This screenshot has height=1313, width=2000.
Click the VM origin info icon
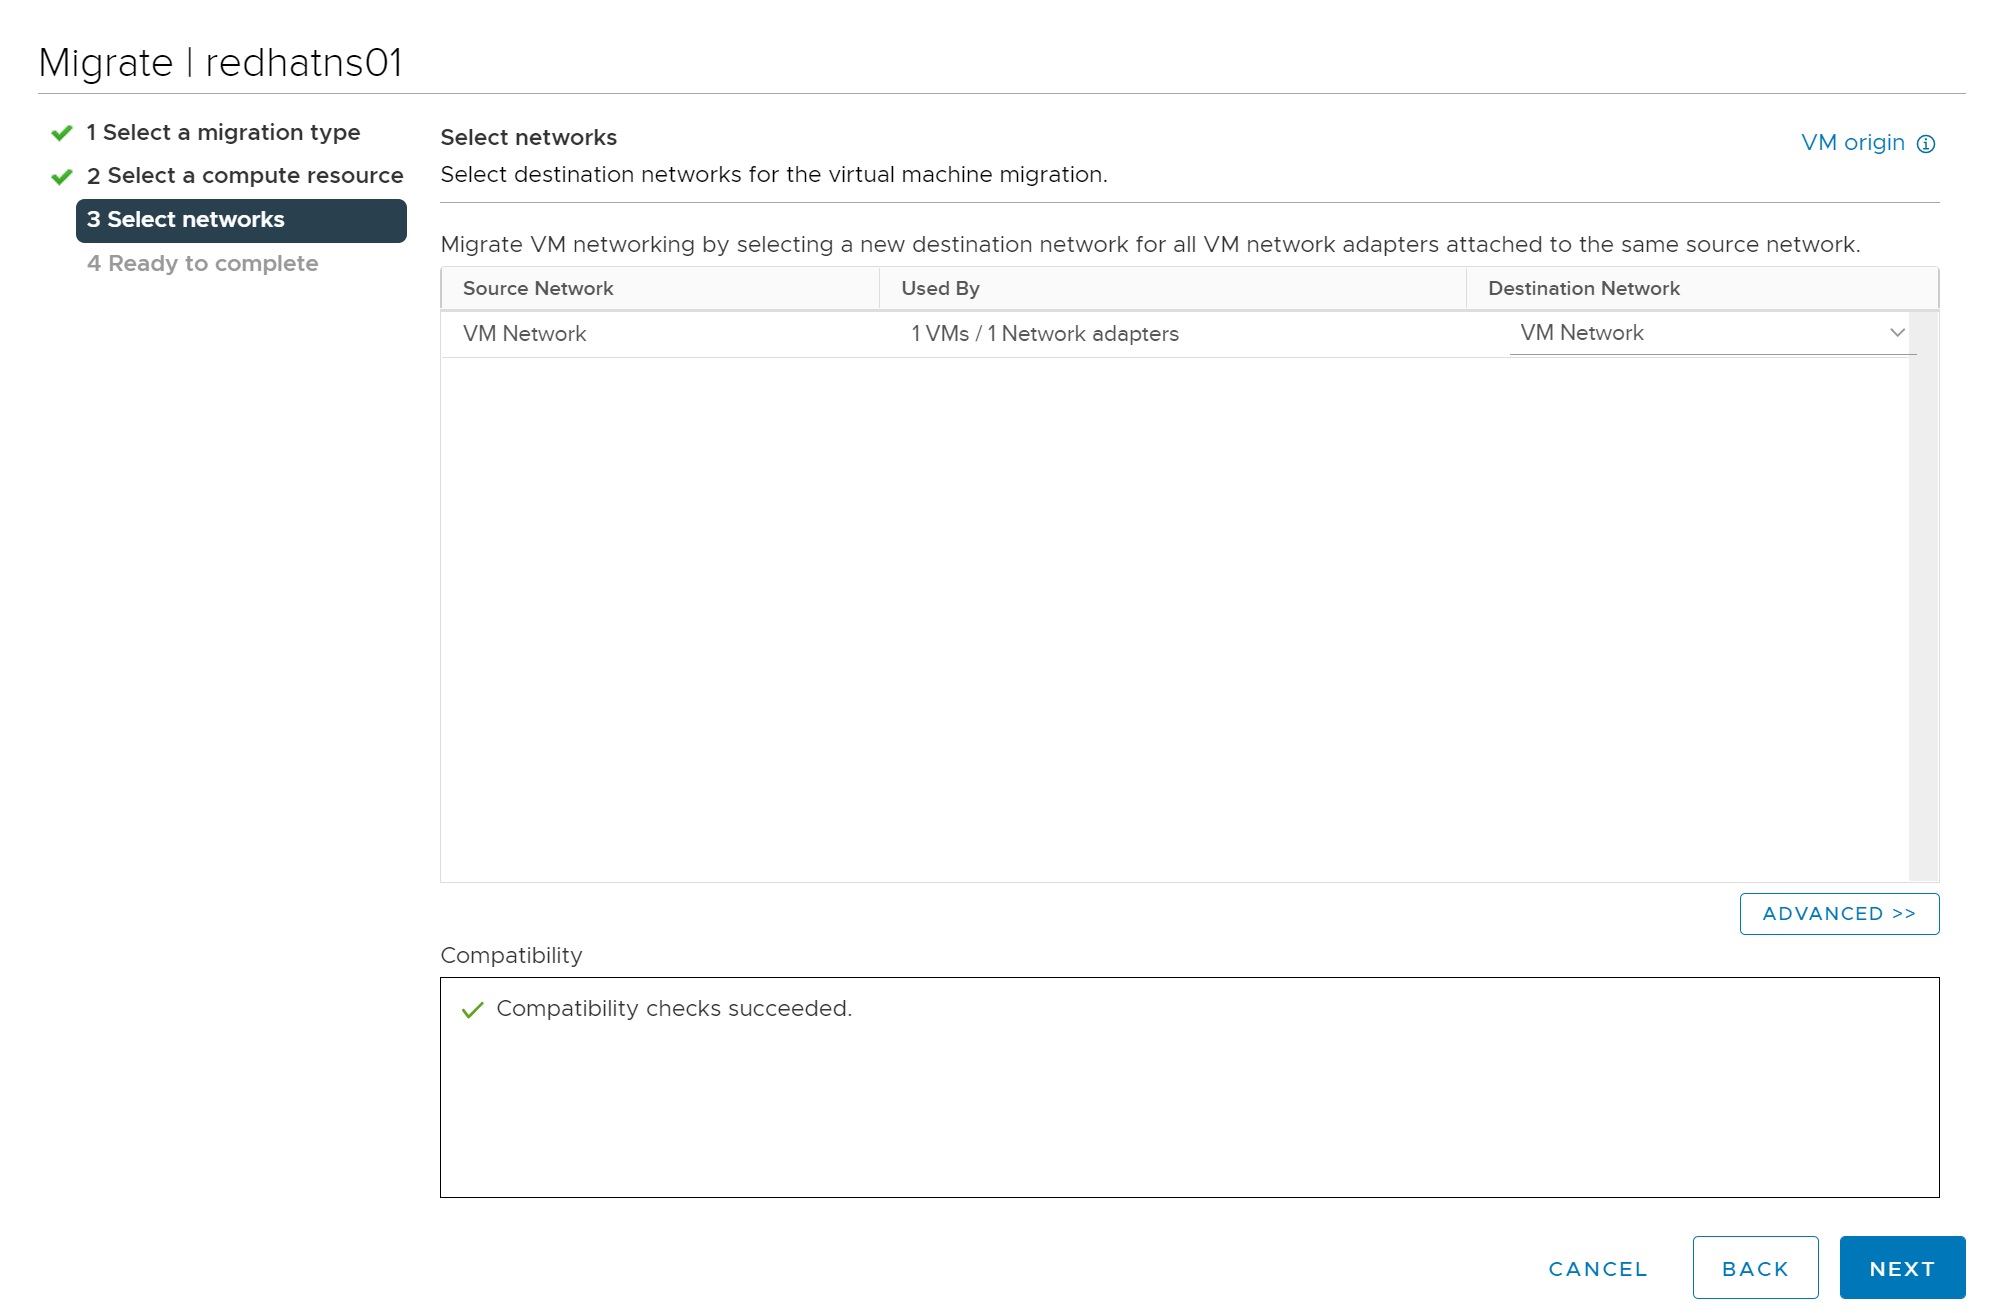(x=1925, y=144)
